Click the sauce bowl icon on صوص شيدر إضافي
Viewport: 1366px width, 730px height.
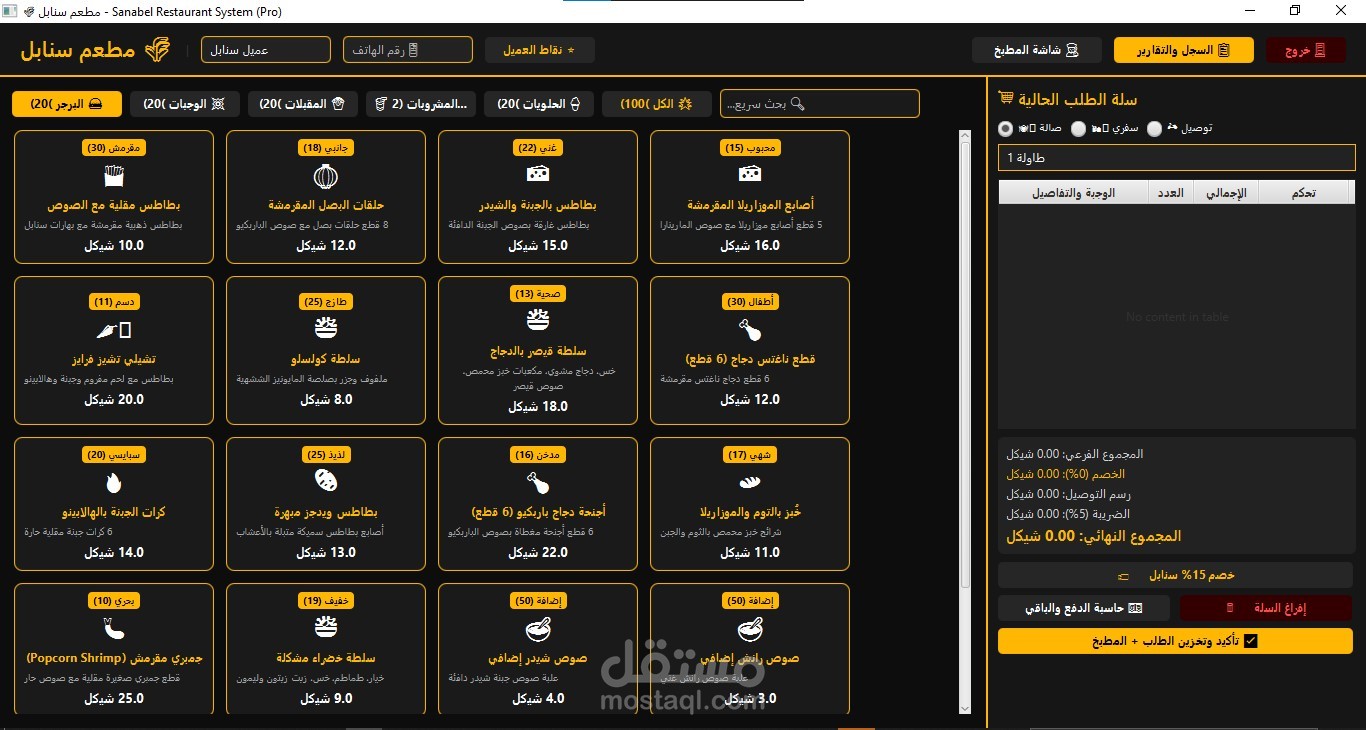click(538, 629)
